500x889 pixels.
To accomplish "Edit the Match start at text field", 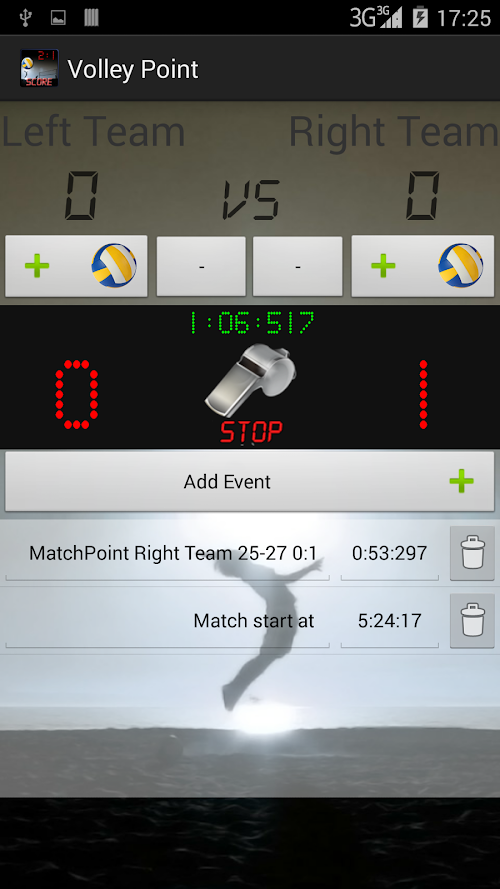I will coord(167,621).
